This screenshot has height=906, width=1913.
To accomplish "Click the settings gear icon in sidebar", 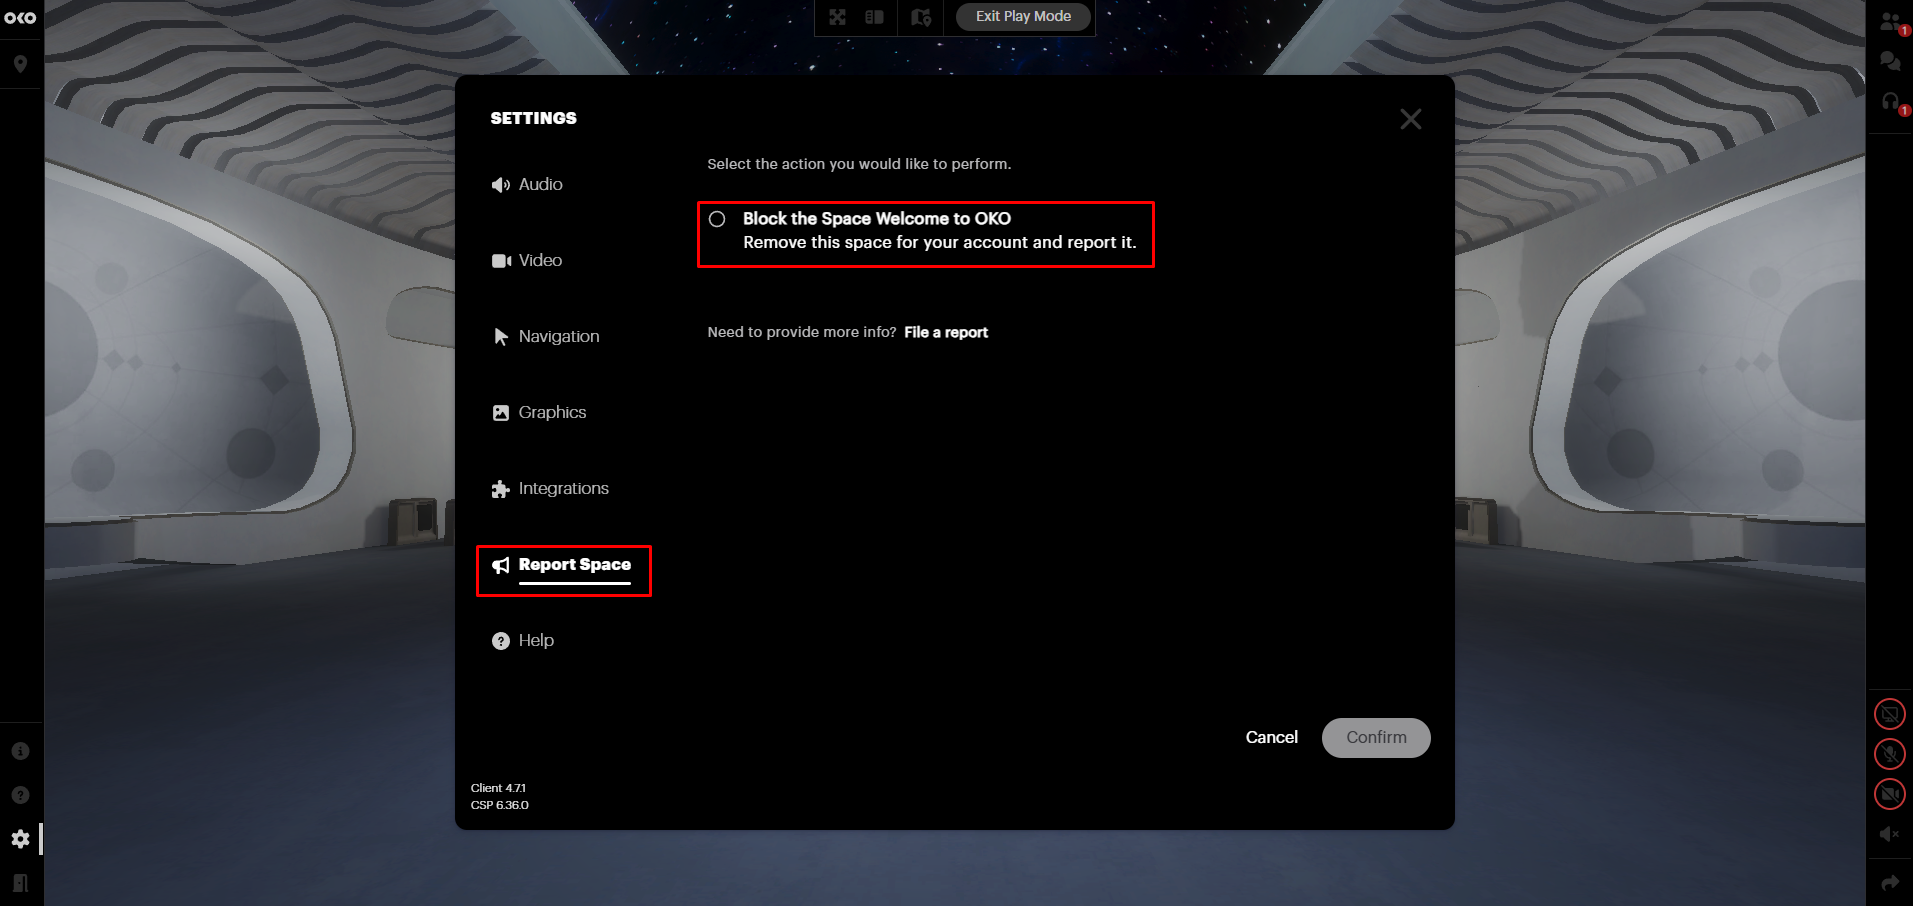I will coord(20,839).
